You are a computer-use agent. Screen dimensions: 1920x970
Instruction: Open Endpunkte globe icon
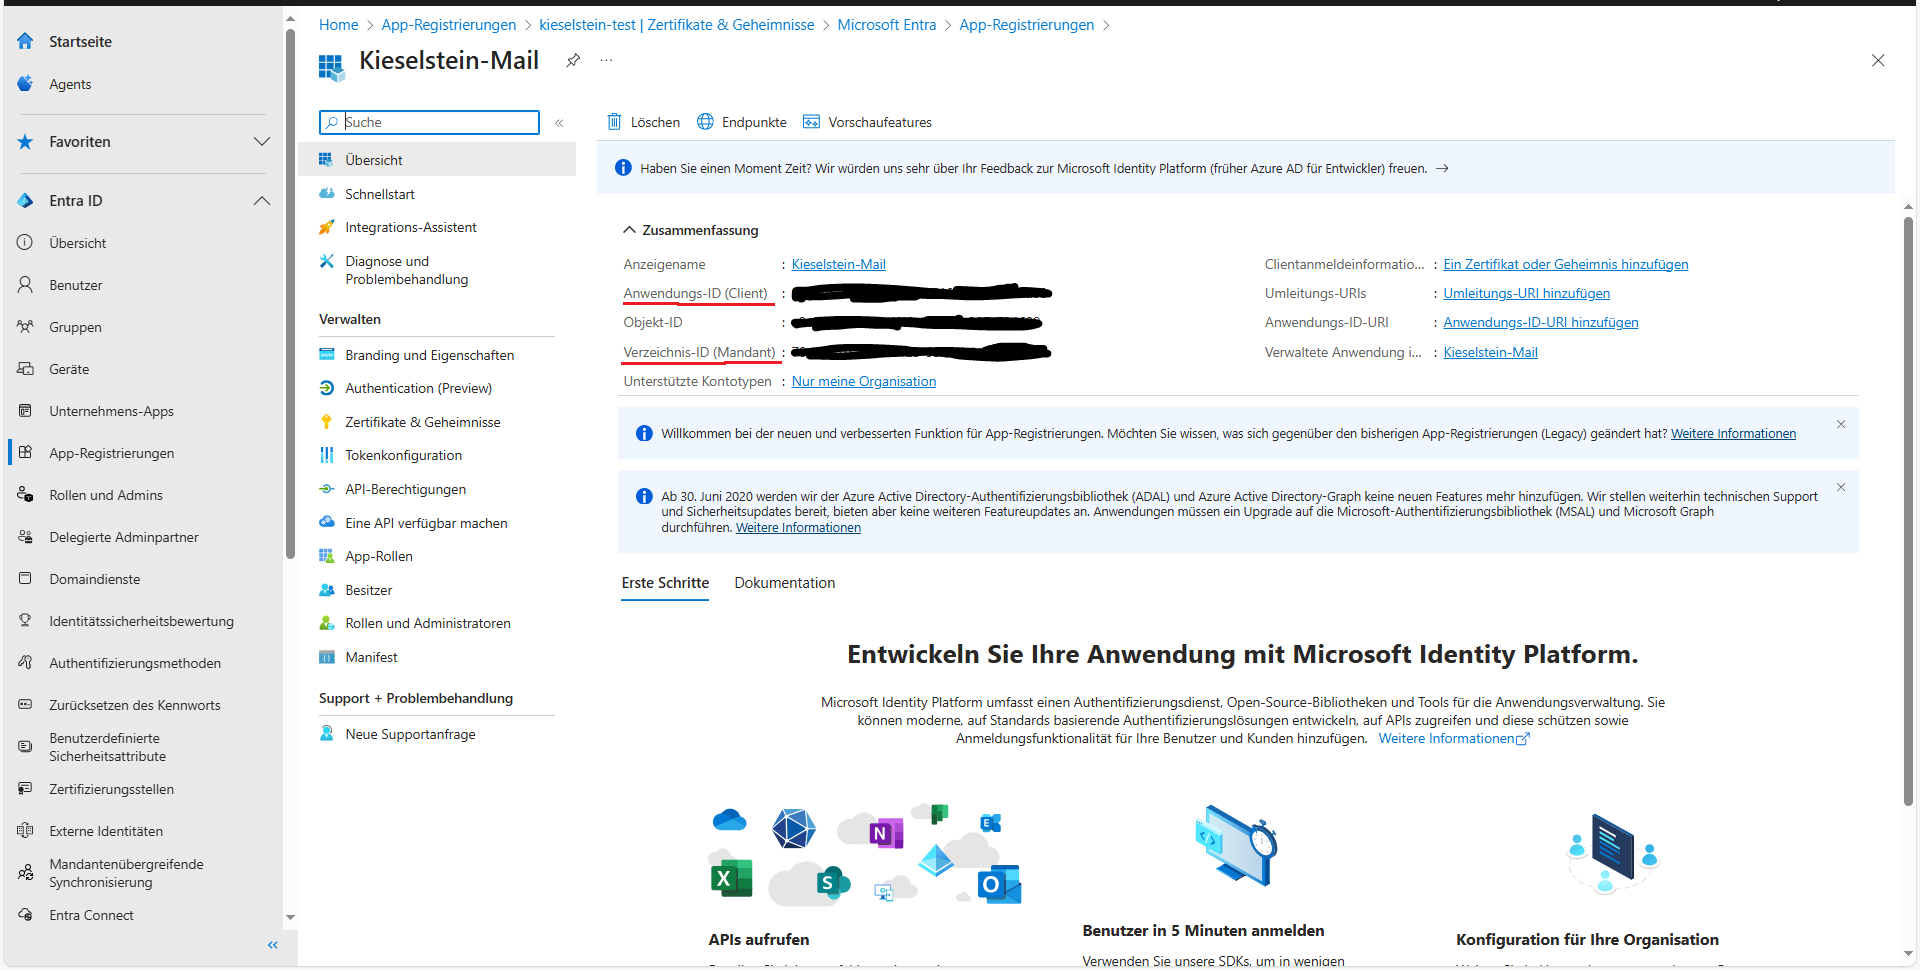click(705, 122)
